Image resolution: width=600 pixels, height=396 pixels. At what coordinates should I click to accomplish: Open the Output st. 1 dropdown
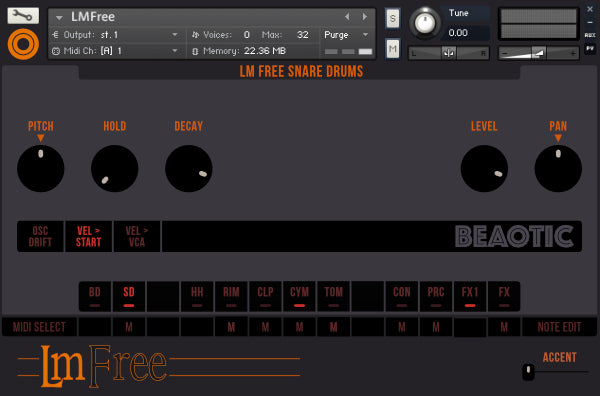pyautogui.click(x=116, y=35)
